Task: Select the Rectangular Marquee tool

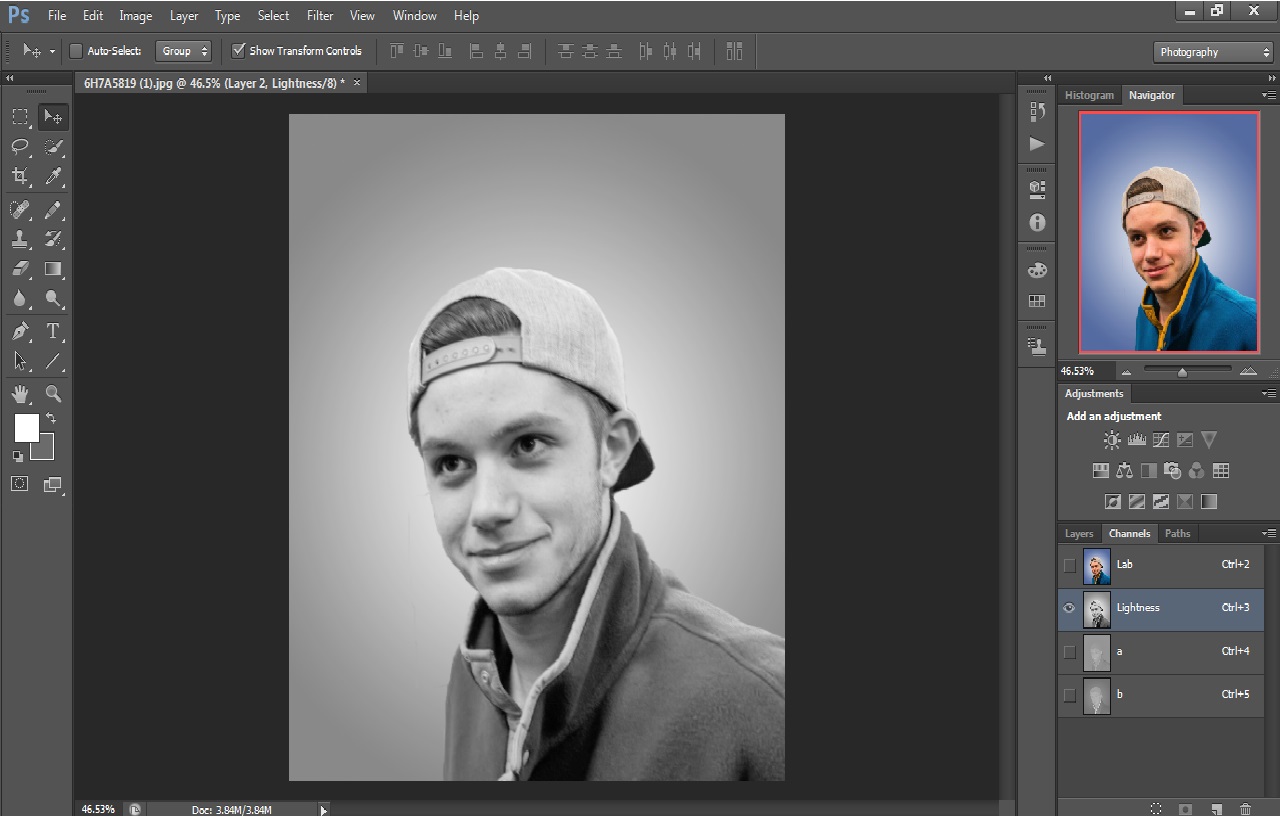Action: click(x=20, y=117)
